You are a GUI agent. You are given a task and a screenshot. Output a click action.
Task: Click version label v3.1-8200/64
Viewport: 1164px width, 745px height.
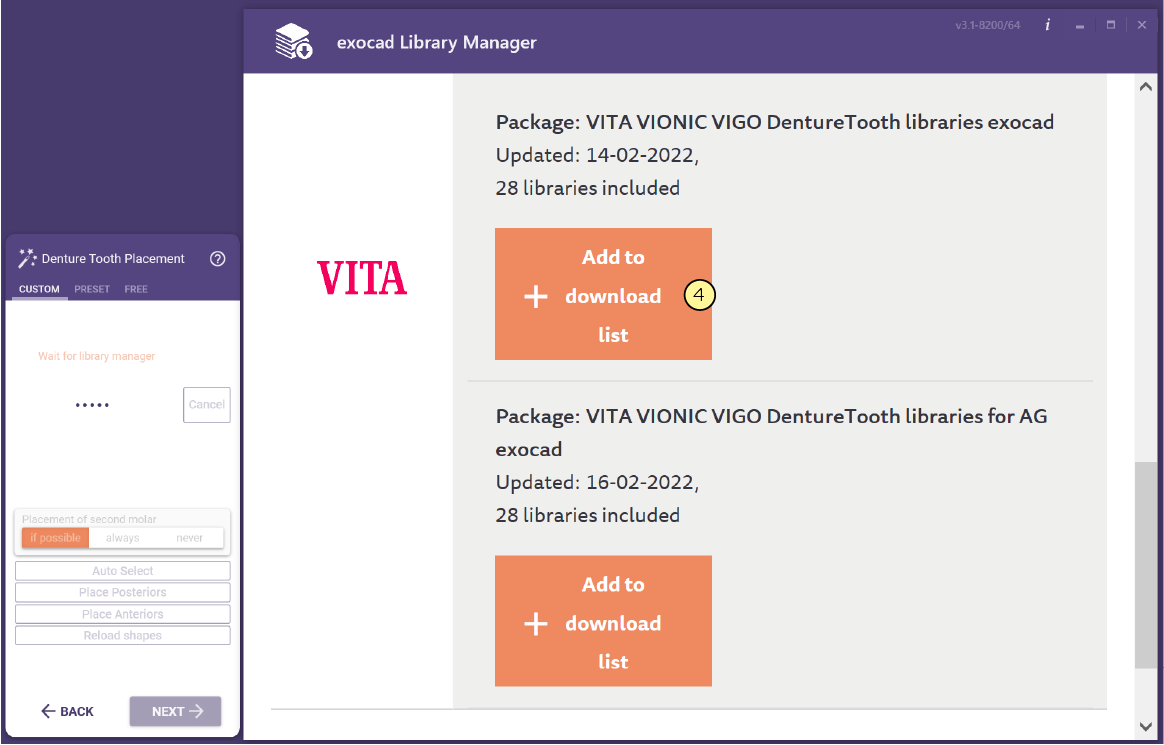click(987, 25)
